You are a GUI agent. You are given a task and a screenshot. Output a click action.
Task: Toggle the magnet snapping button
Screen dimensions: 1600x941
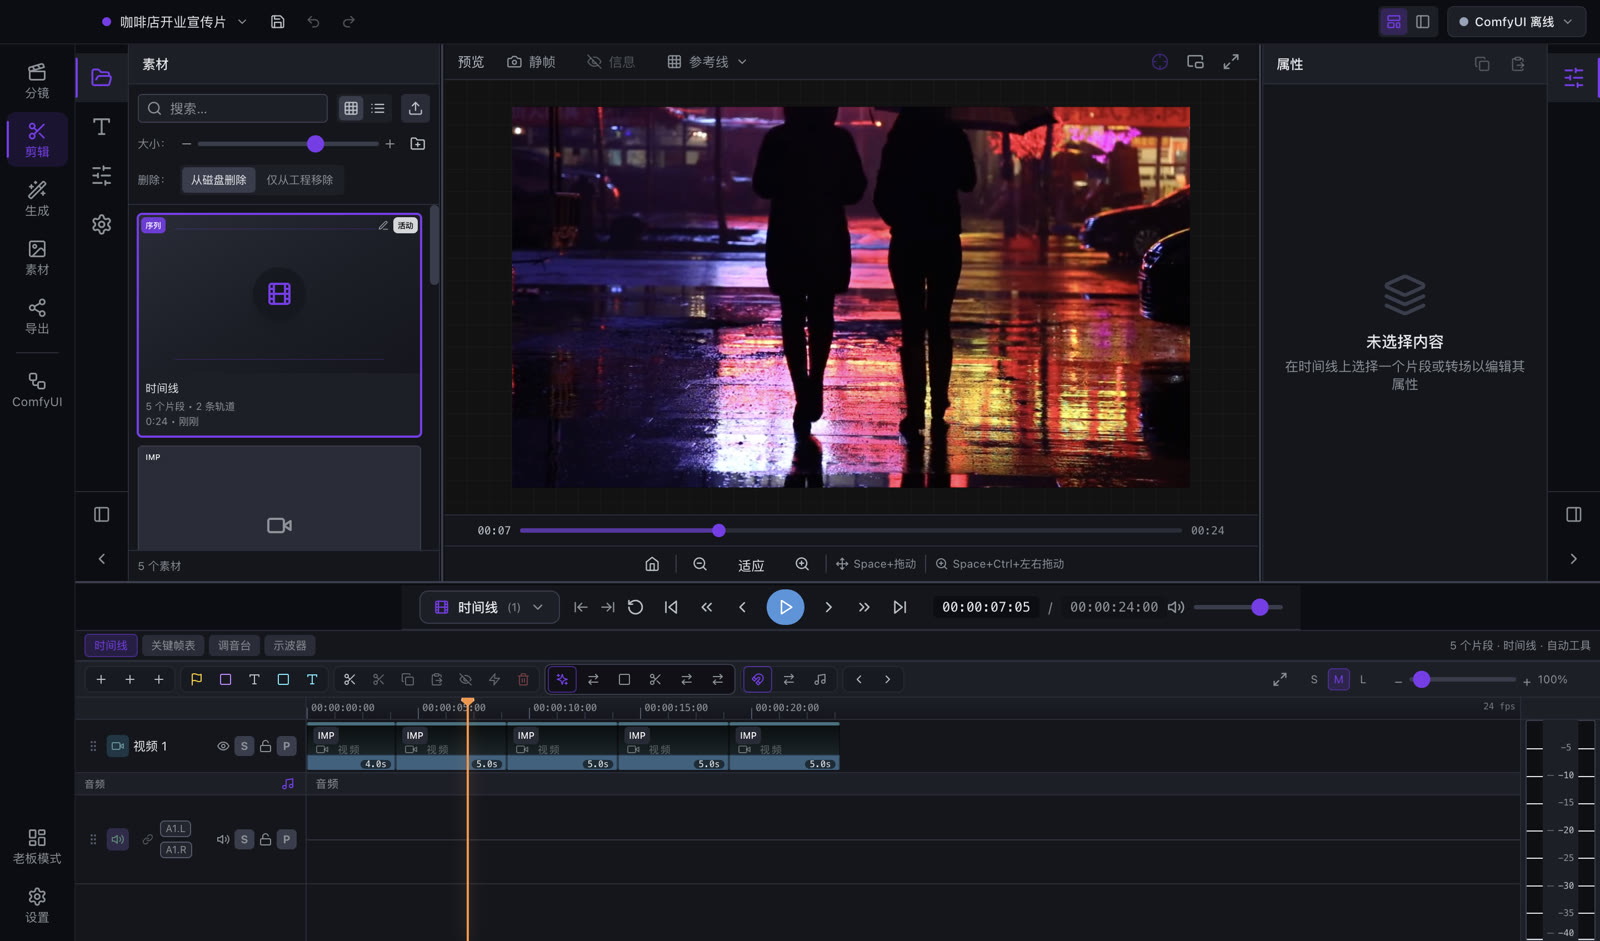[x=757, y=679]
